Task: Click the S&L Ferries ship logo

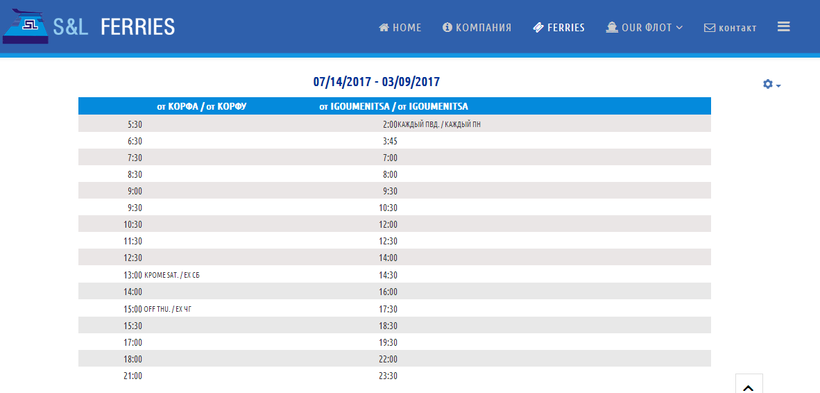Action: [25, 26]
